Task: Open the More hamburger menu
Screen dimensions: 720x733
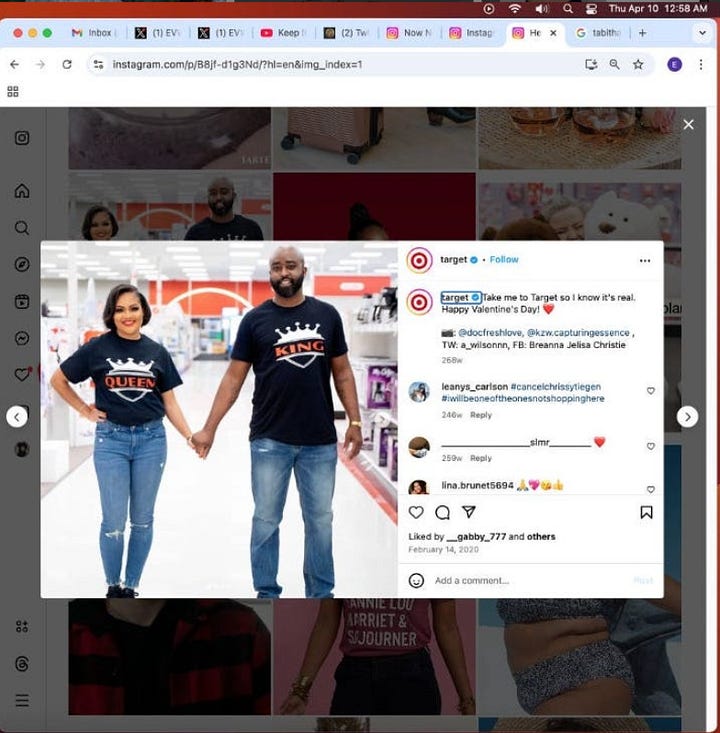Action: coord(22,700)
